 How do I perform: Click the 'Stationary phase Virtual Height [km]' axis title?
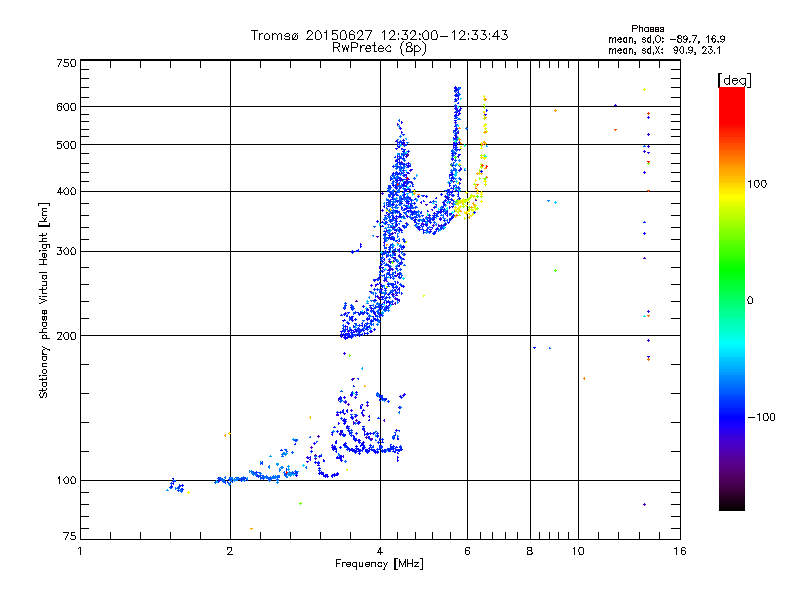point(44,301)
